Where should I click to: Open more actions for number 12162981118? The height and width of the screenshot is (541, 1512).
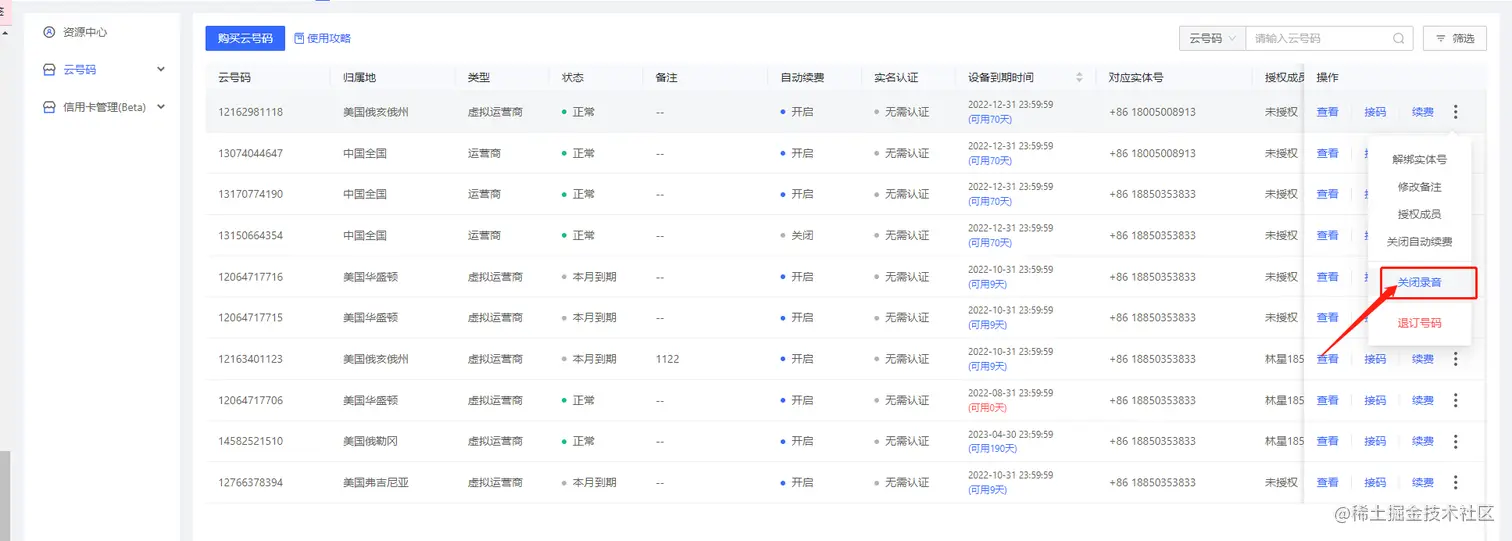(x=1455, y=112)
